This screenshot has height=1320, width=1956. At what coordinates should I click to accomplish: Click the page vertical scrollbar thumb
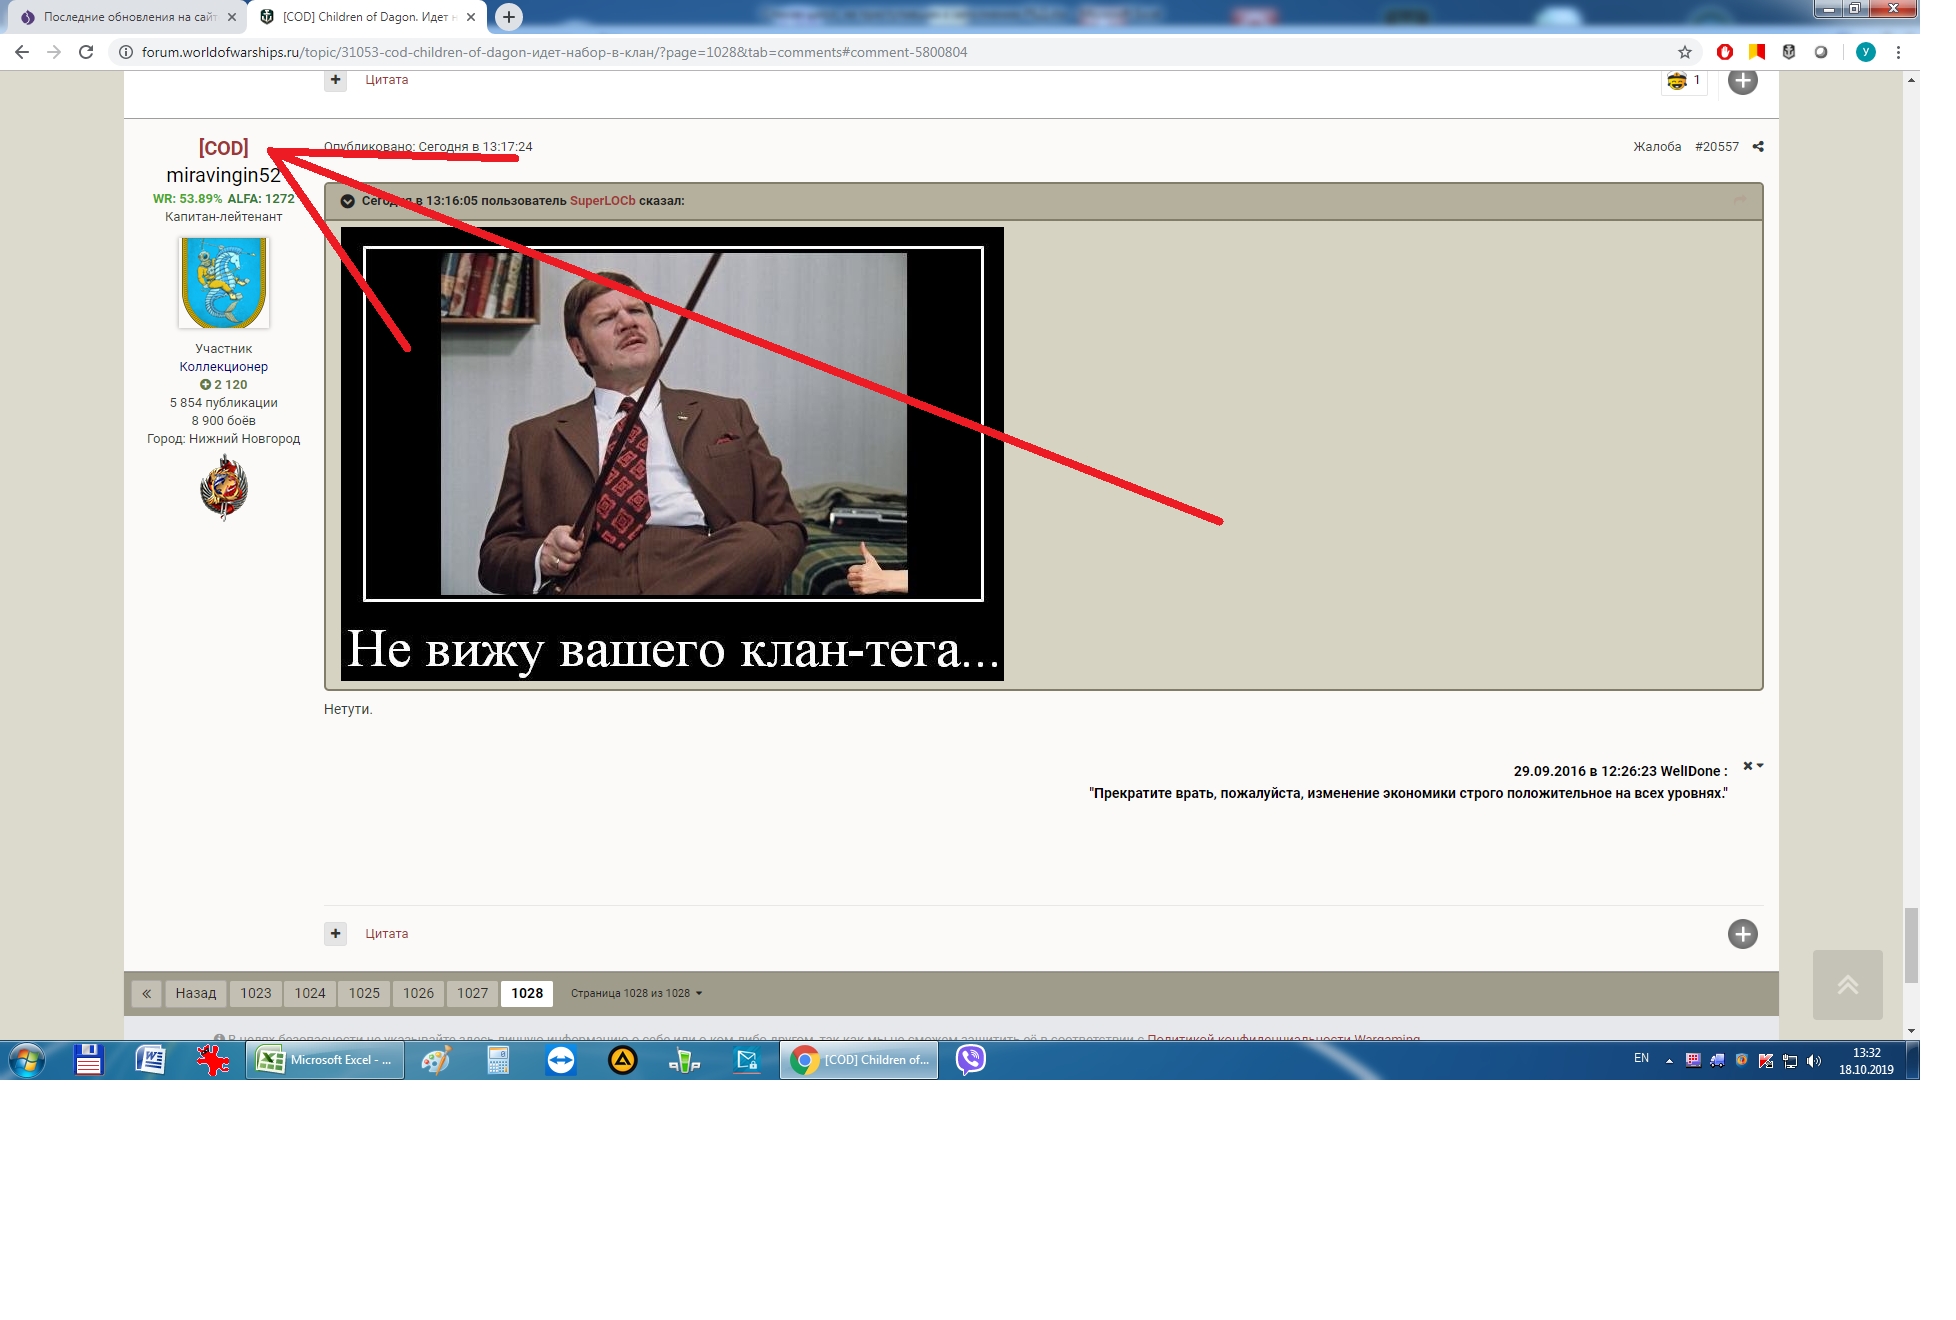click(1911, 946)
